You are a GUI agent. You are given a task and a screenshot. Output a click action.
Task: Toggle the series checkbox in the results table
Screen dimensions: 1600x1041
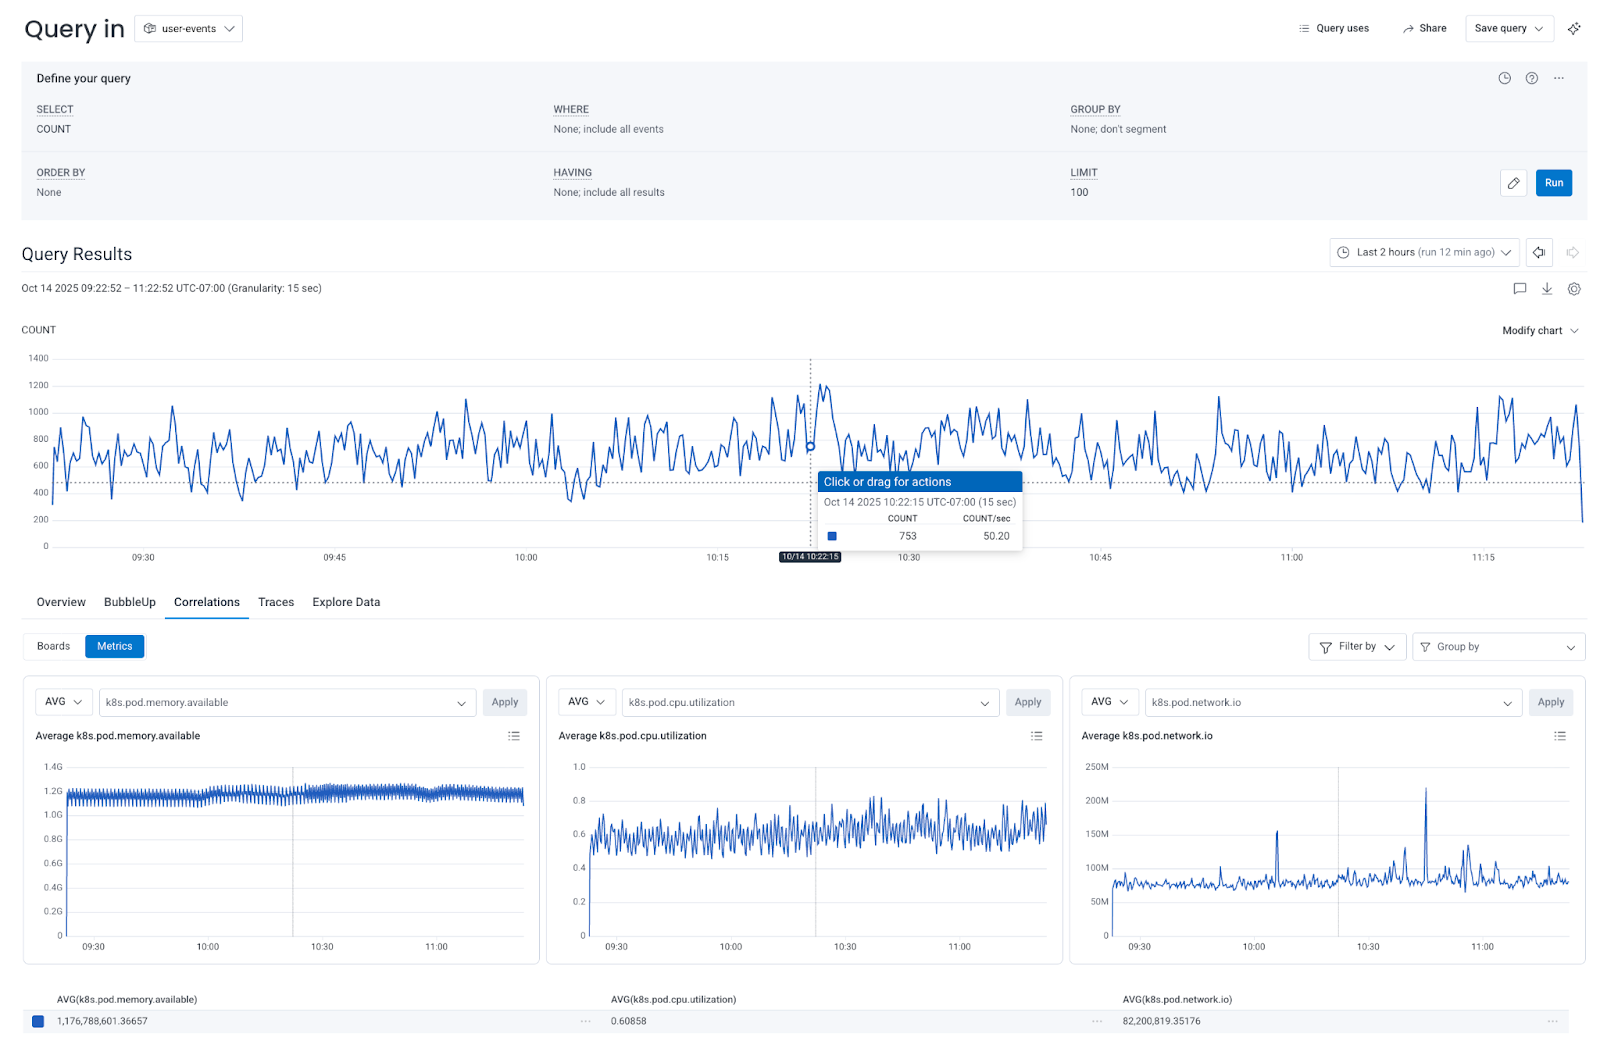(x=37, y=1021)
